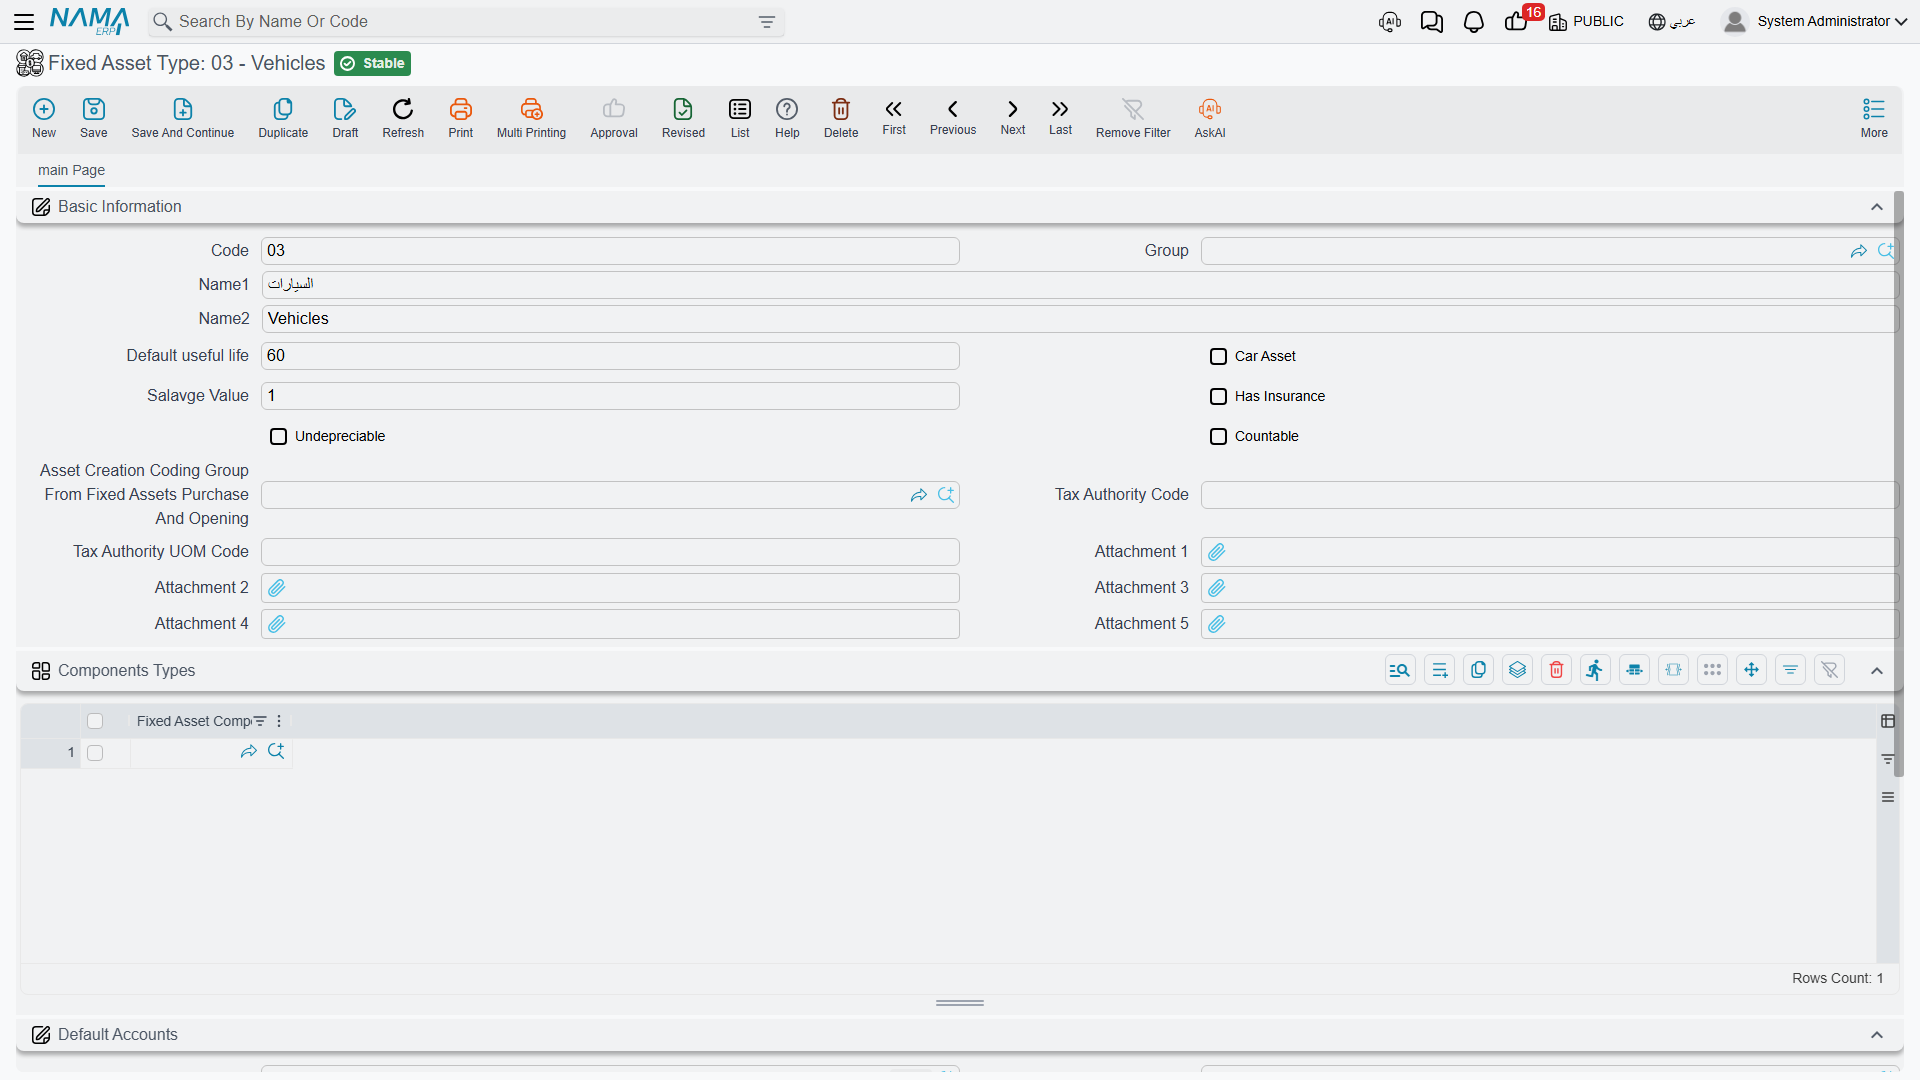Delete the current record
Screen dimensions: 1920x1080
[x=841, y=118]
